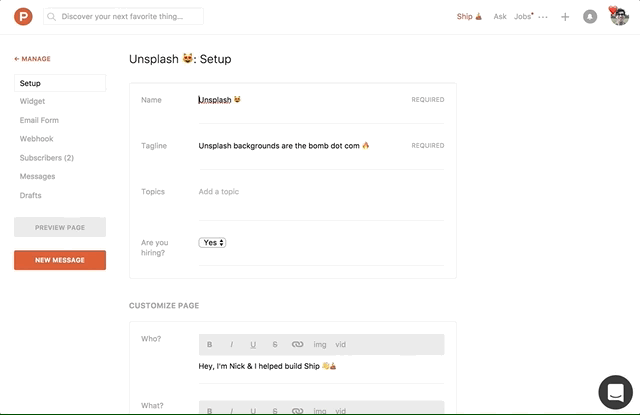The width and height of the screenshot is (640, 415).
Task: Open the Messages section
Action: click(x=37, y=176)
